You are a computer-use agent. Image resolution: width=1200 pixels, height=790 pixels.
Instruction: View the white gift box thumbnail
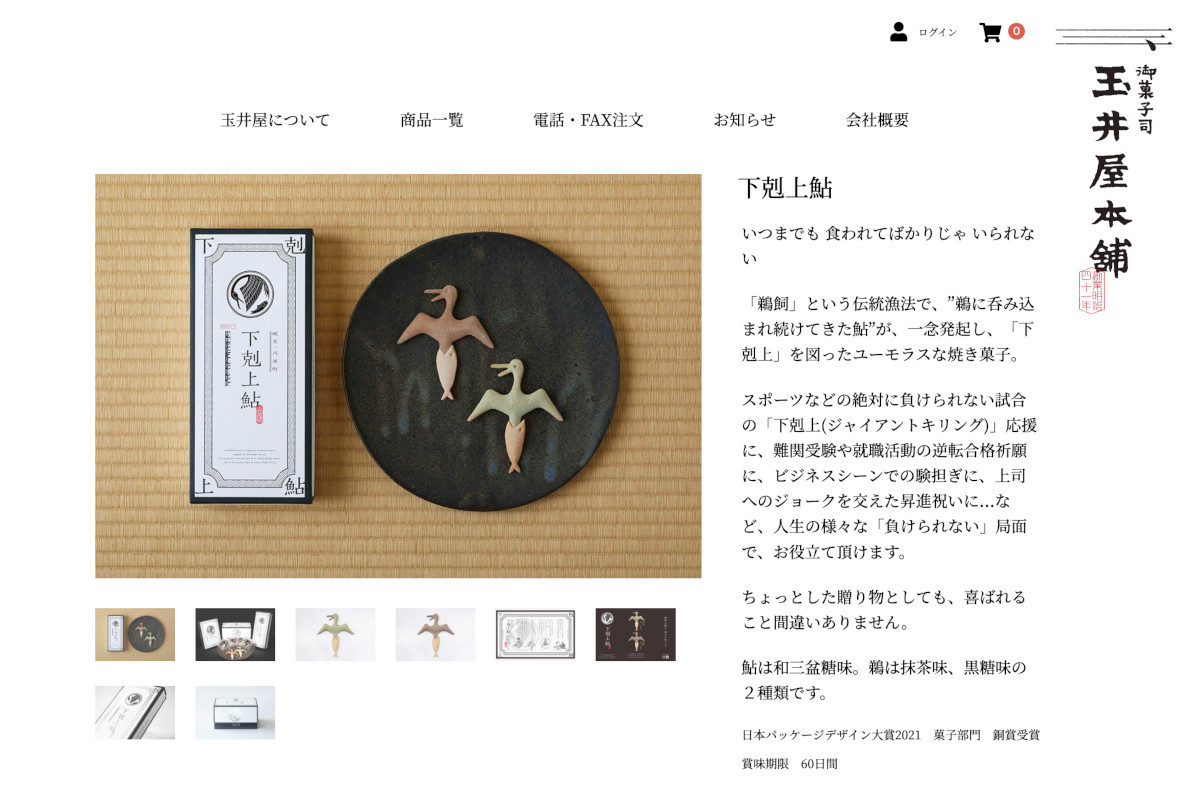click(x=235, y=712)
